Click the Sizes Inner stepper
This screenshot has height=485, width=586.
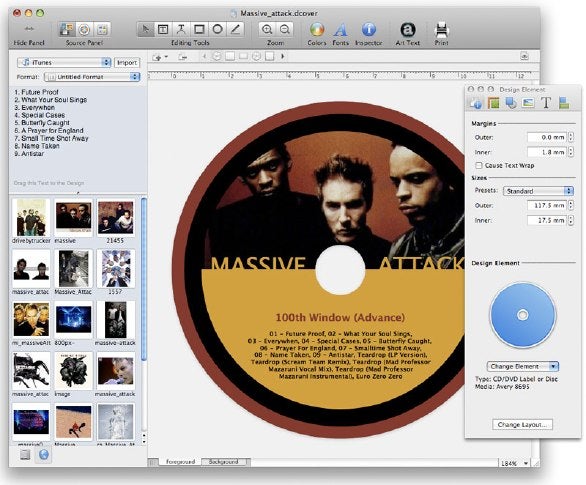(571, 220)
